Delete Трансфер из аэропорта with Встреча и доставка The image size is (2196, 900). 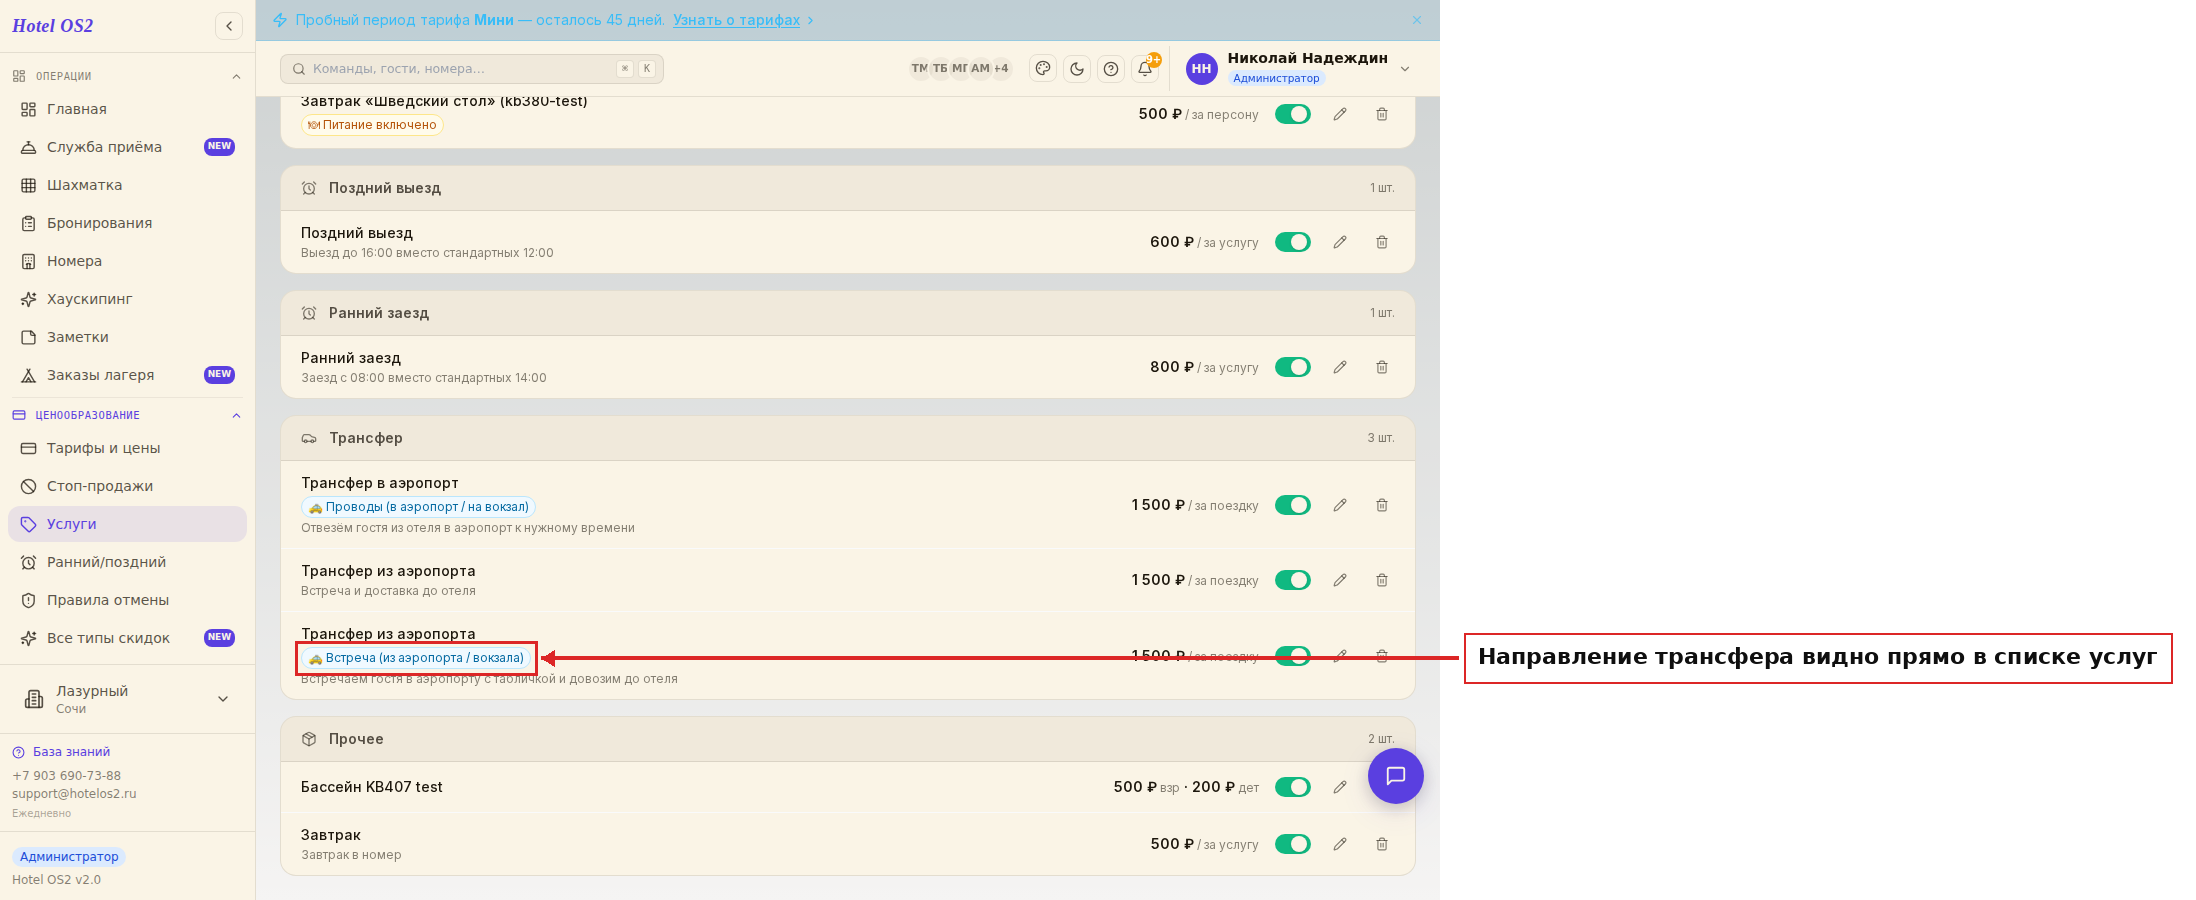[1382, 580]
